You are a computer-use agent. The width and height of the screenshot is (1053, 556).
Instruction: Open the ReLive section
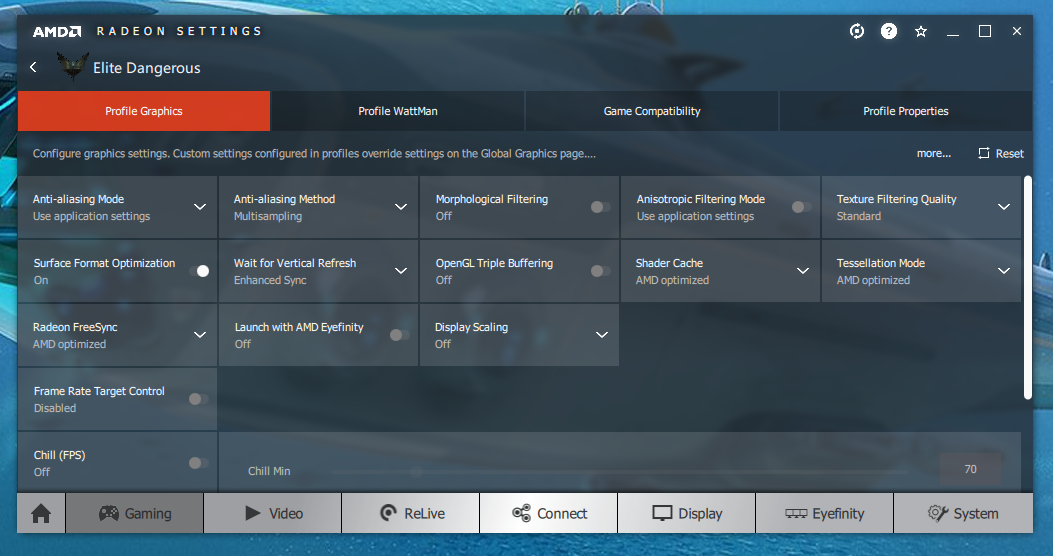pos(411,513)
